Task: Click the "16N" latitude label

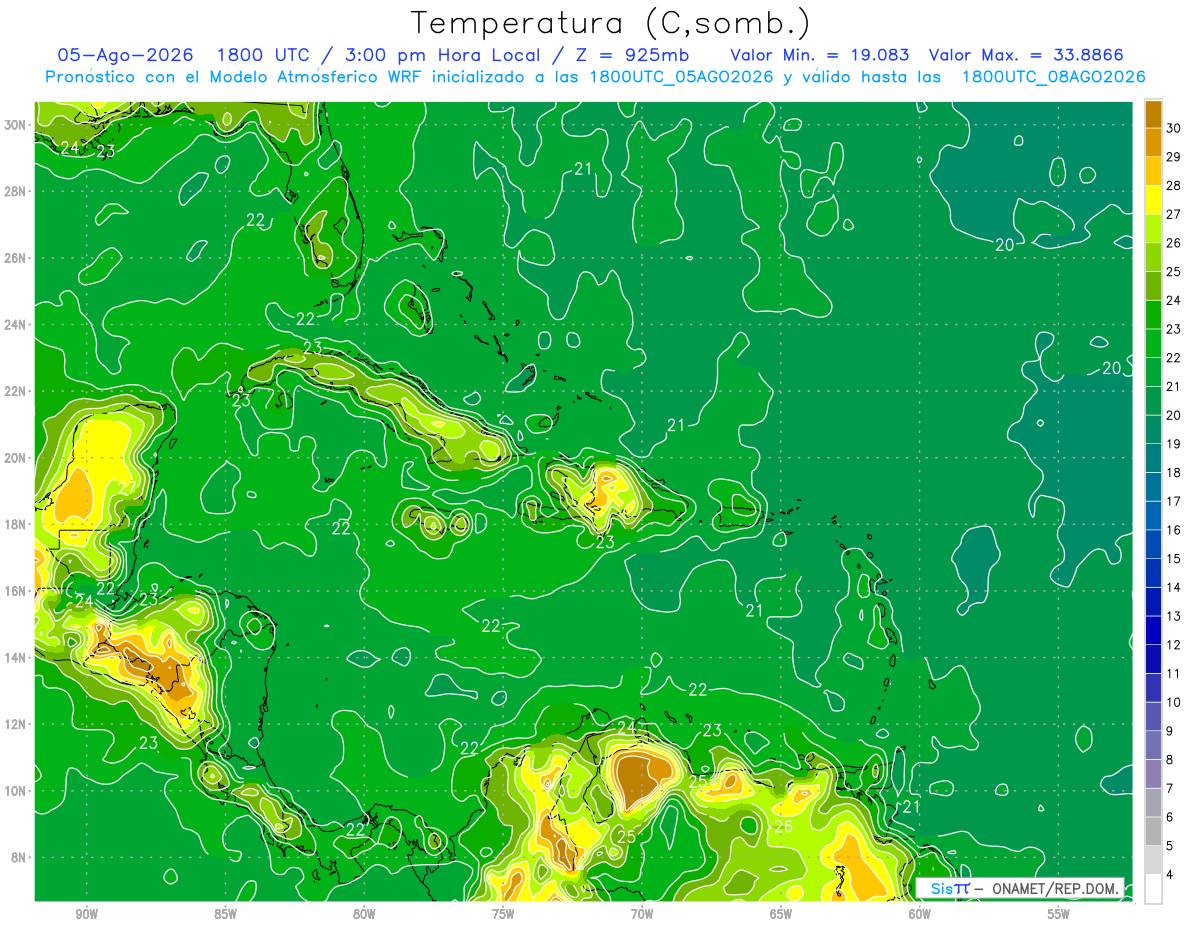Action: [x=15, y=590]
